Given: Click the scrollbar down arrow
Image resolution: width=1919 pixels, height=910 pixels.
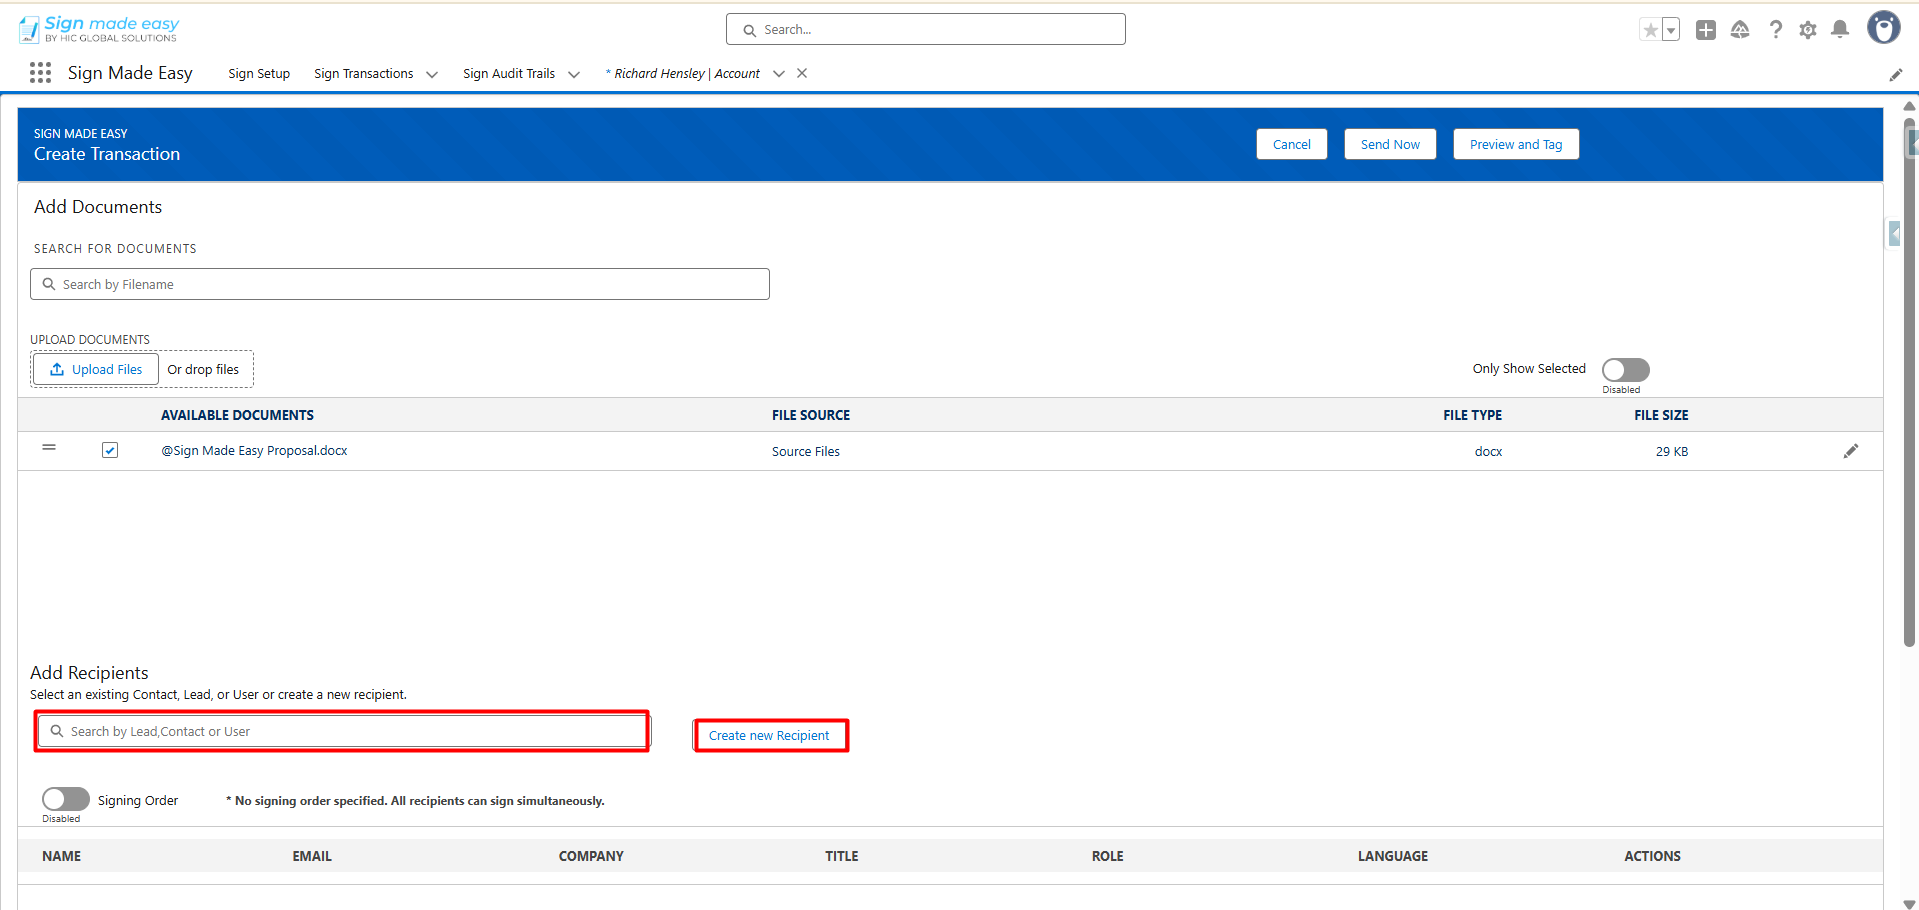Looking at the screenshot, I should tap(1910, 903).
